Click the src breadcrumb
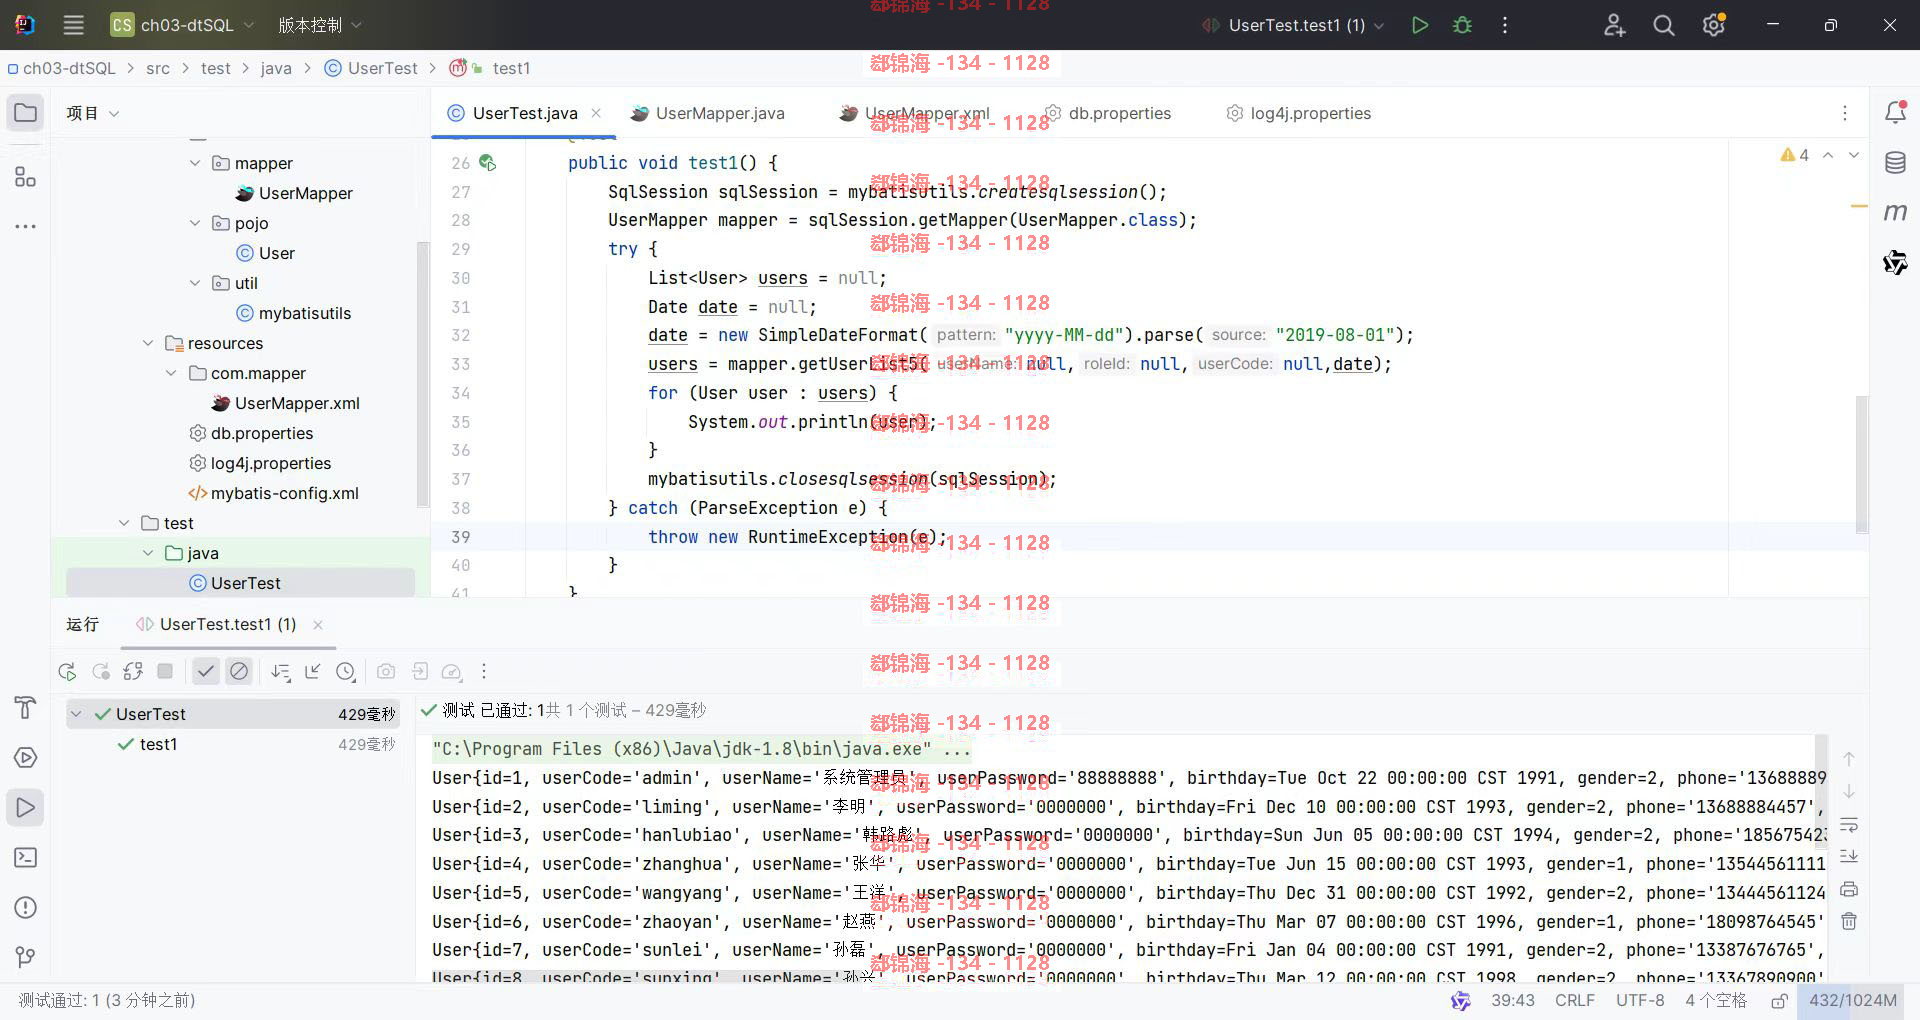The image size is (1920, 1020). click(x=158, y=68)
